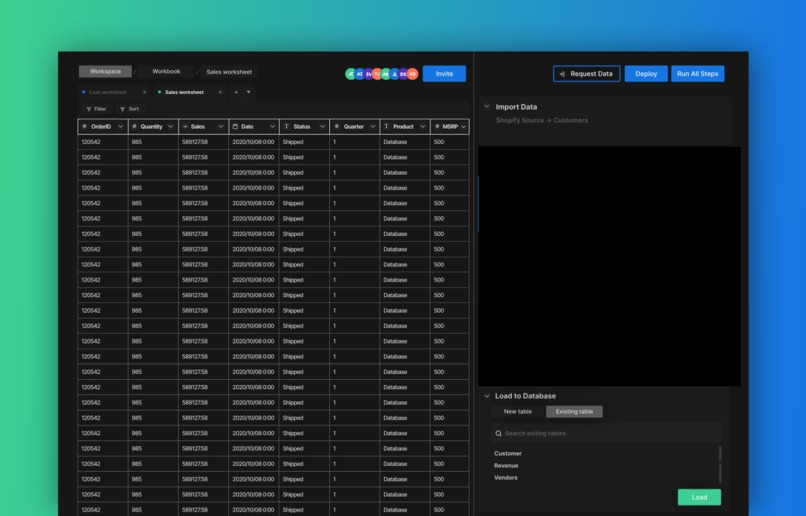The height and width of the screenshot is (516, 806).
Task: Click the number type icon in OrderID header
Action: (85, 126)
